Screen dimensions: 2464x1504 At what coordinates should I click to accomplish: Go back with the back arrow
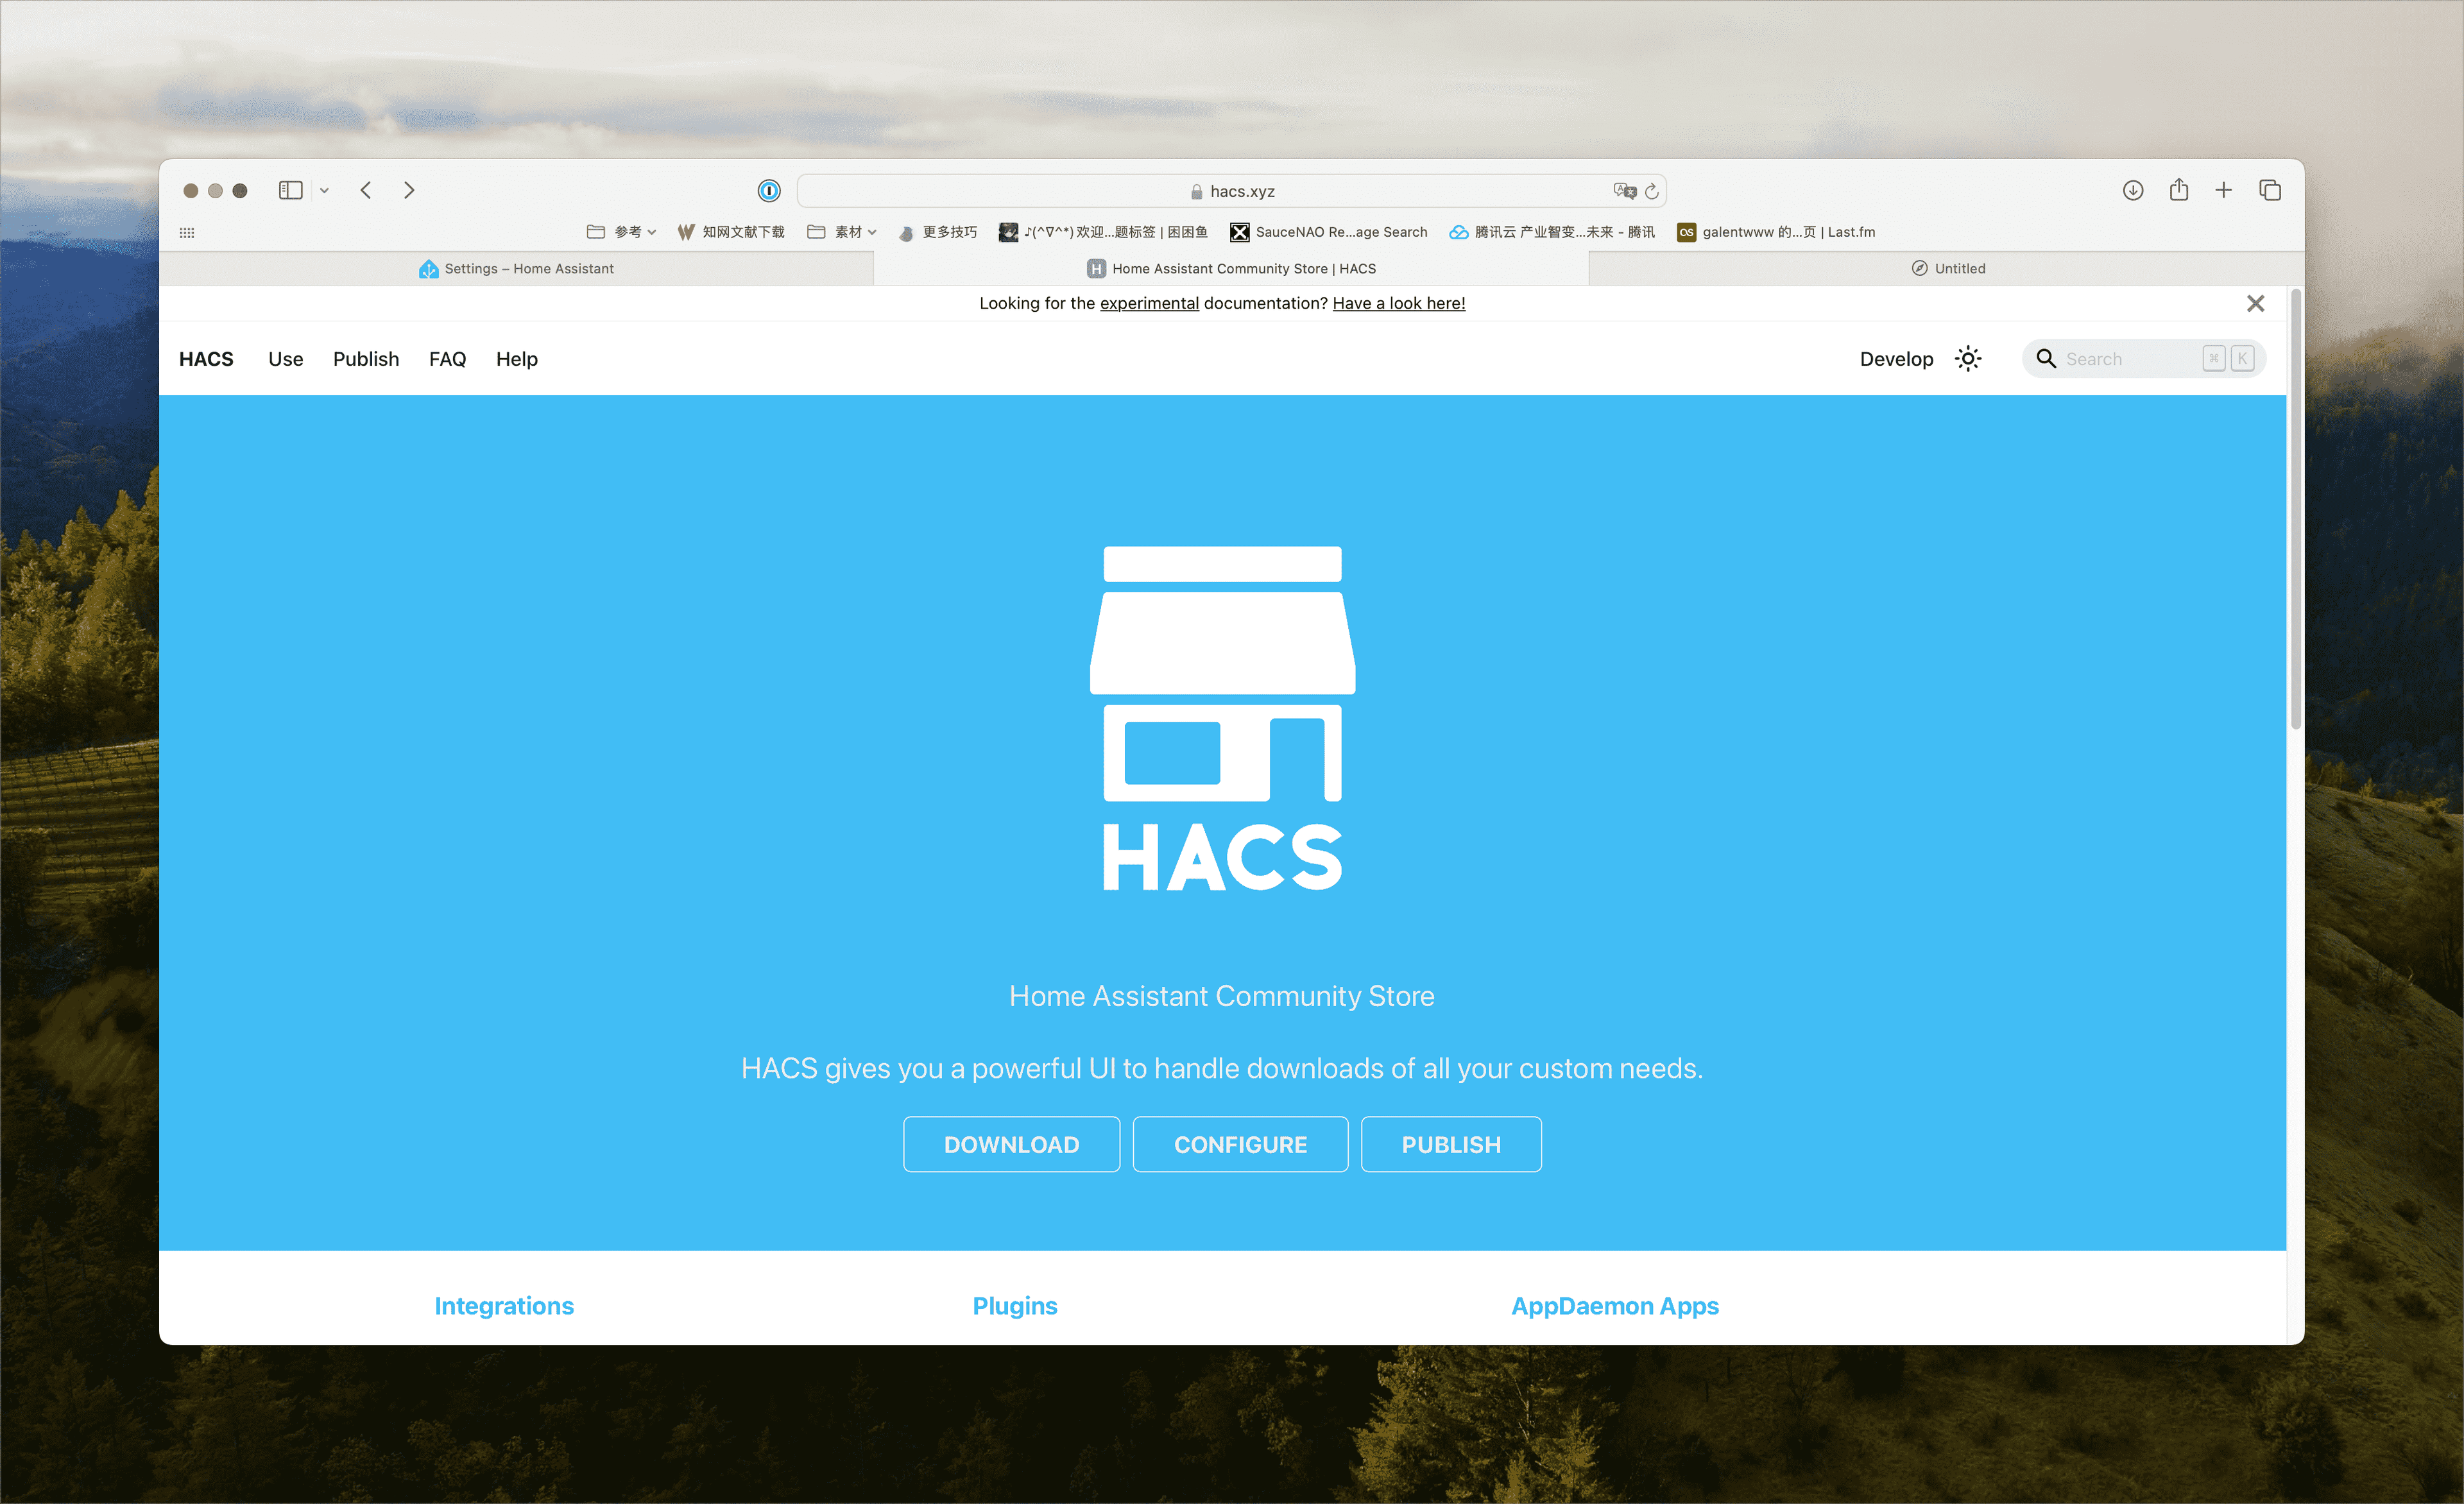pos(366,190)
